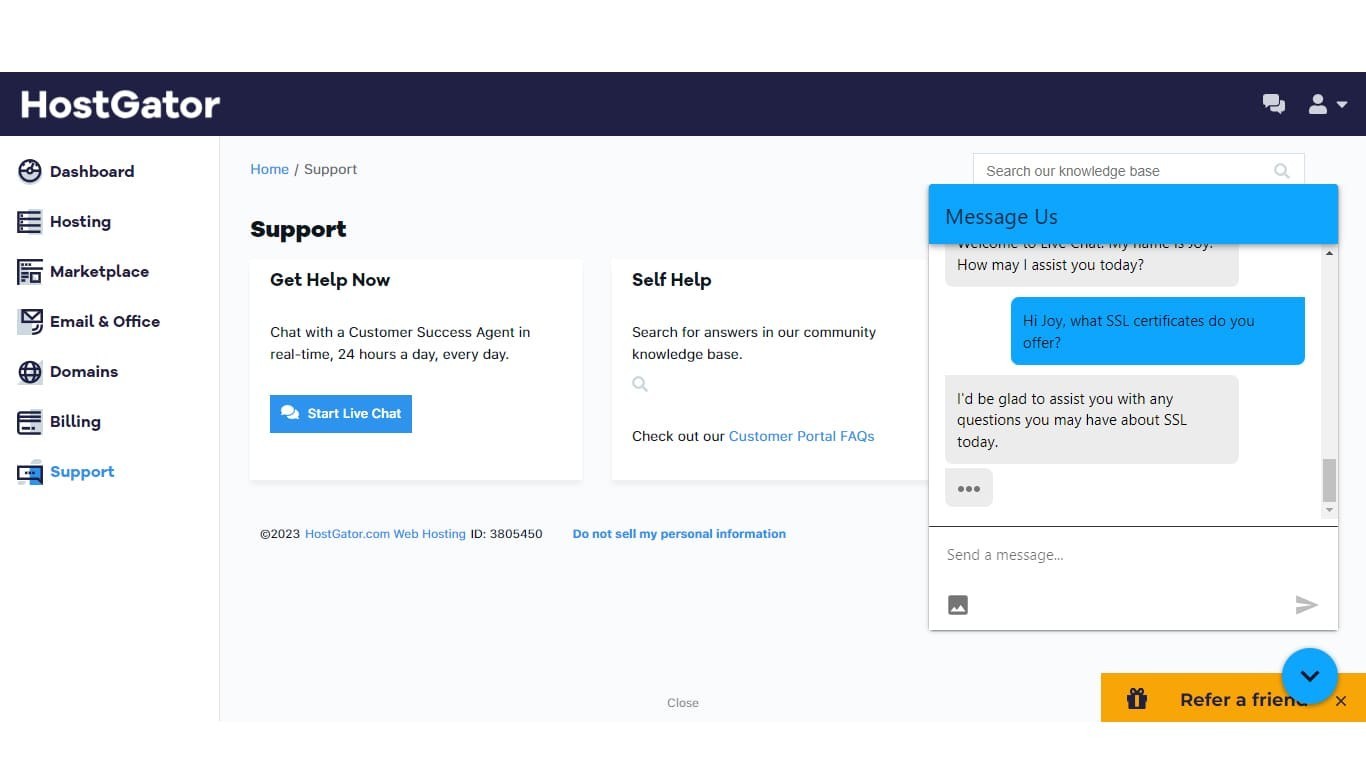Viewport: 1366px width, 768px height.
Task: Click the Support icon in sidebar
Action: (x=30, y=472)
